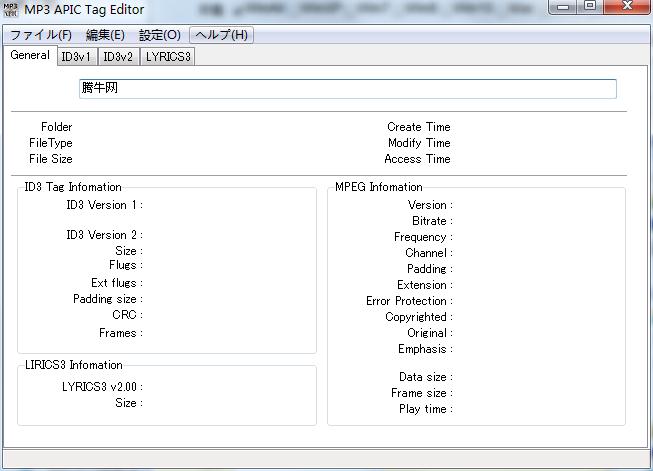Switch to the LYRICS3 tab
The width and height of the screenshot is (653, 471).
(x=168, y=57)
